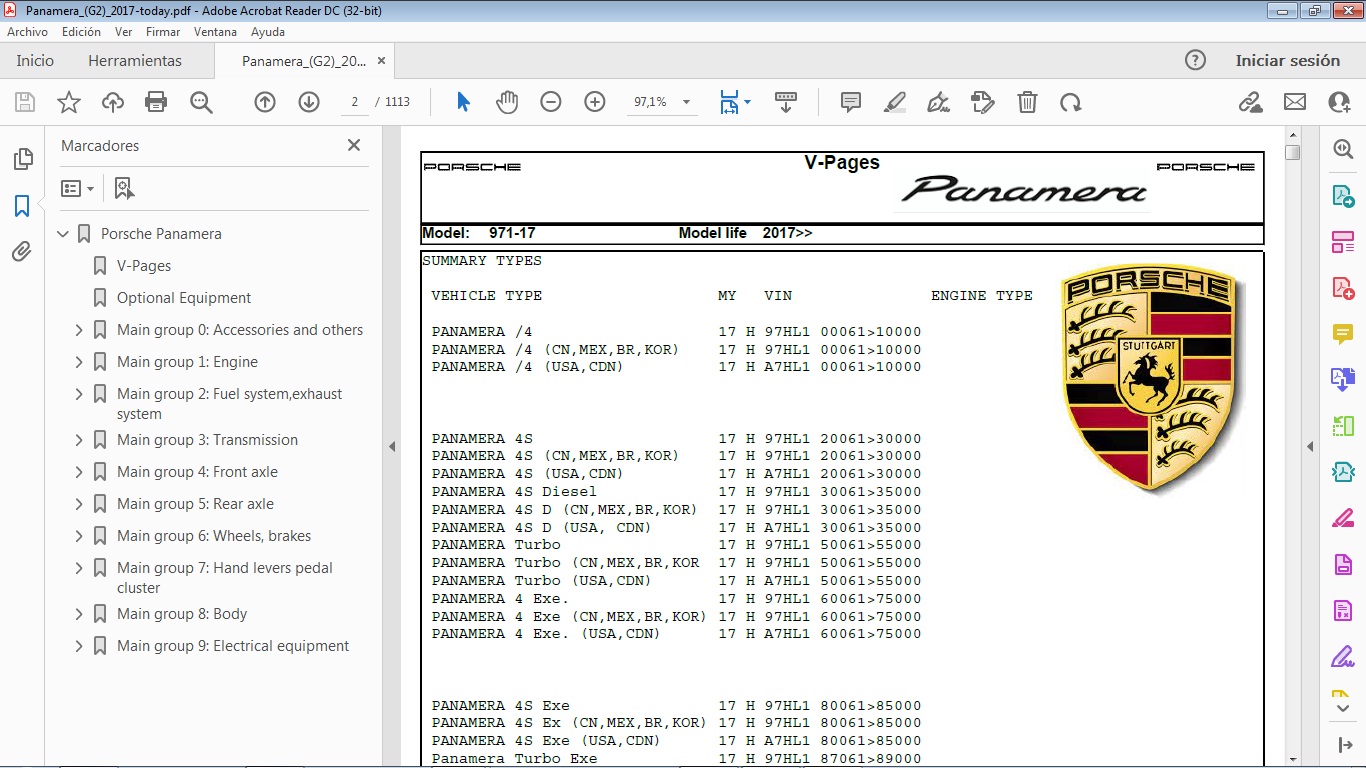Open the Add Sticky Note comment tool
Image resolution: width=1366 pixels, height=768 pixels.
(849, 102)
